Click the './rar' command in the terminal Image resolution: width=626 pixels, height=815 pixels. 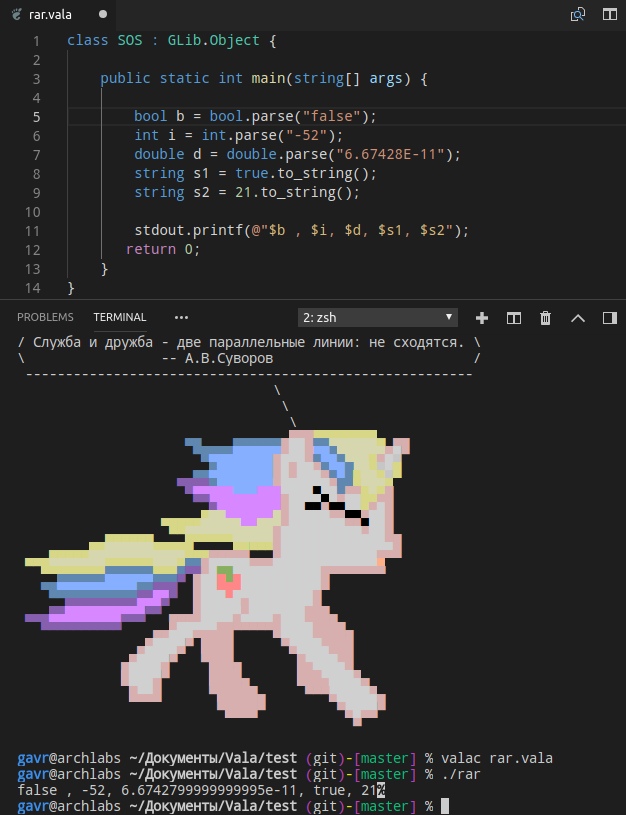click(x=460, y=774)
